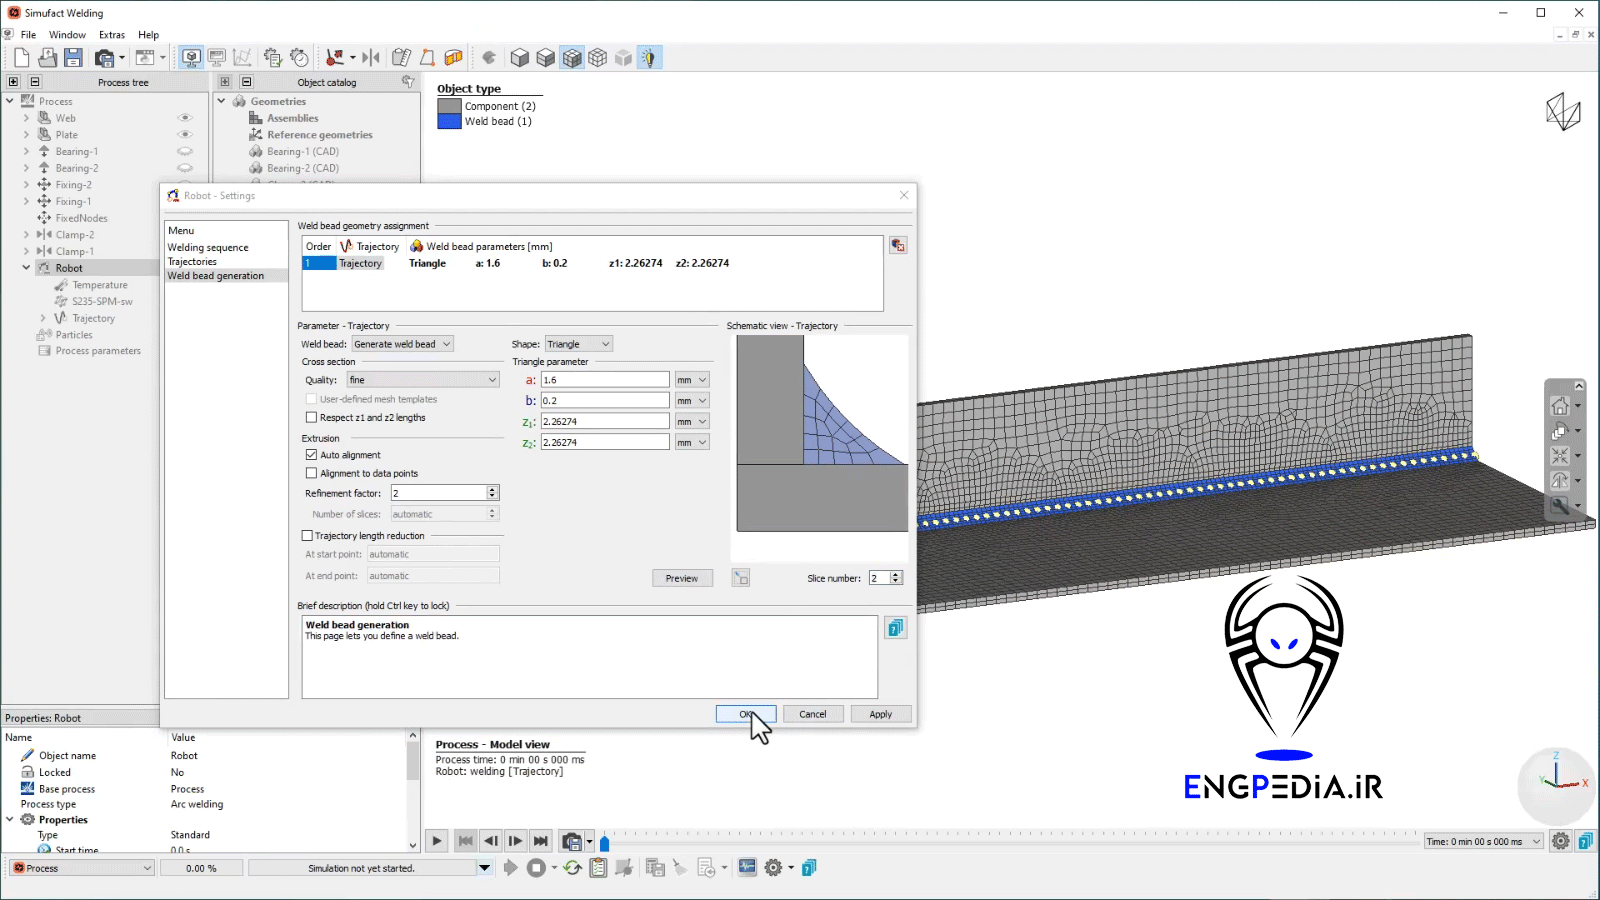Click the fit-to-view icon in right toolbar
The width and height of the screenshot is (1600, 900).
[1560, 456]
